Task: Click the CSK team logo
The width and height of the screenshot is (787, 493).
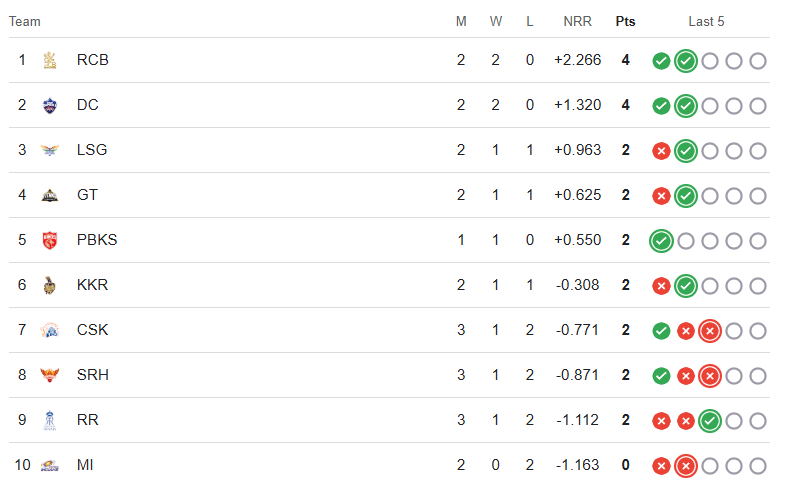Action: pos(49,330)
